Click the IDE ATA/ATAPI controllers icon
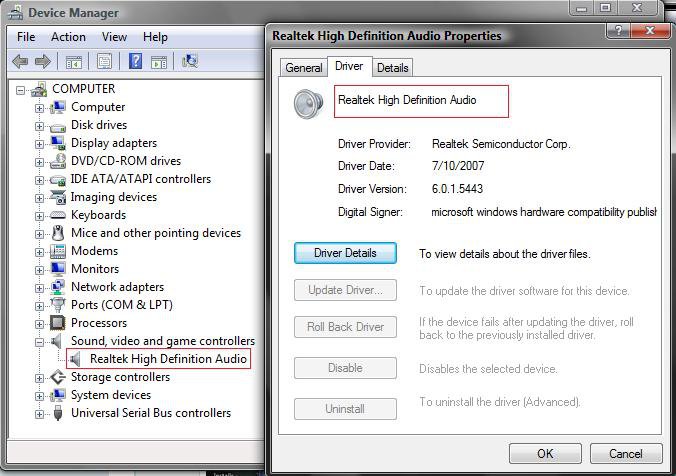Image resolution: width=676 pixels, height=476 pixels. coord(58,179)
